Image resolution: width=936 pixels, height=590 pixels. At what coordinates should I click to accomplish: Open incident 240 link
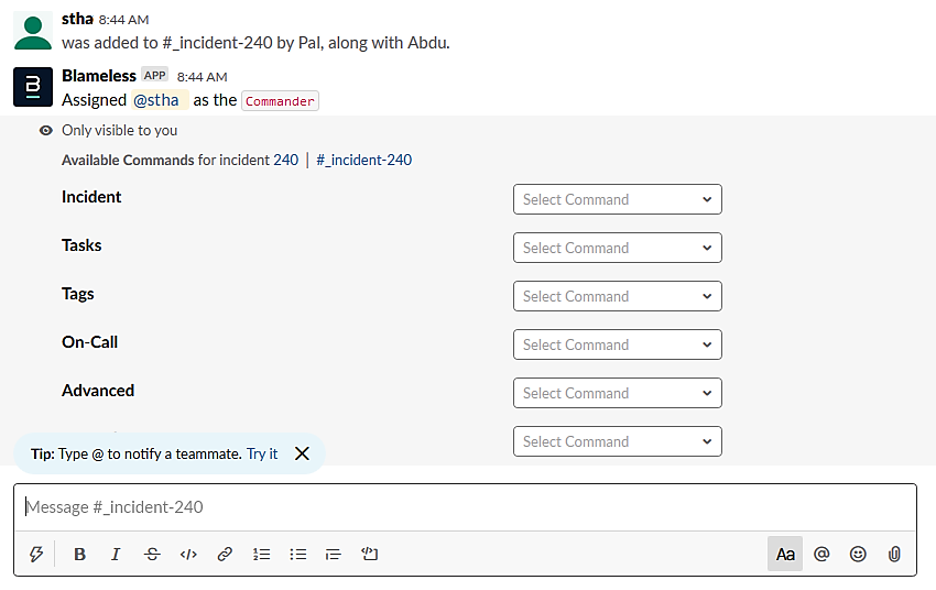(286, 160)
